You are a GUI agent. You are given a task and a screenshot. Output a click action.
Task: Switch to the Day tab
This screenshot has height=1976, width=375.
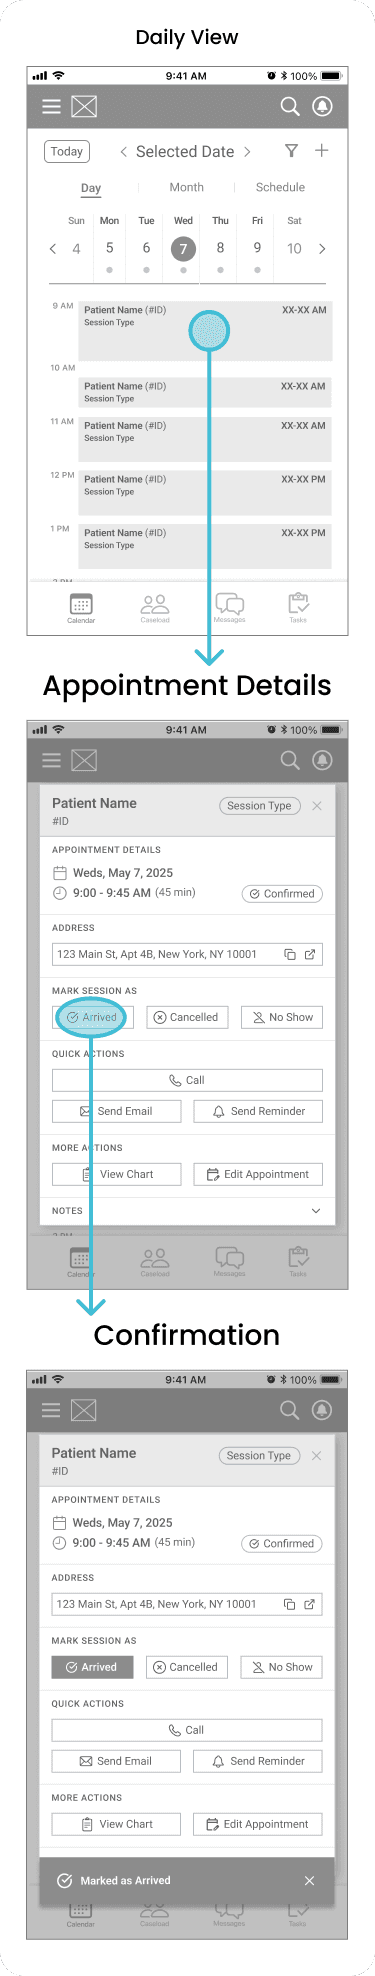click(91, 188)
